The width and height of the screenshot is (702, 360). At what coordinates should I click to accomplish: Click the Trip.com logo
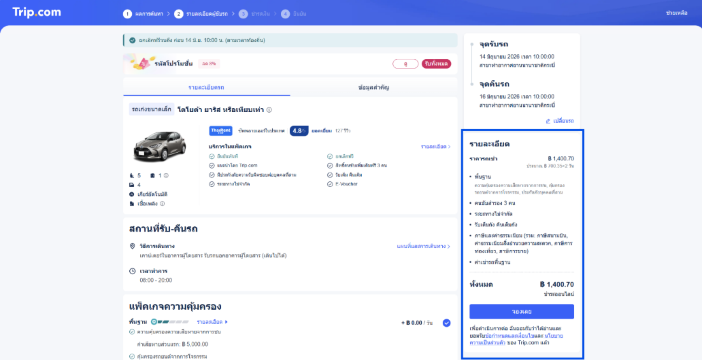tap(37, 12)
